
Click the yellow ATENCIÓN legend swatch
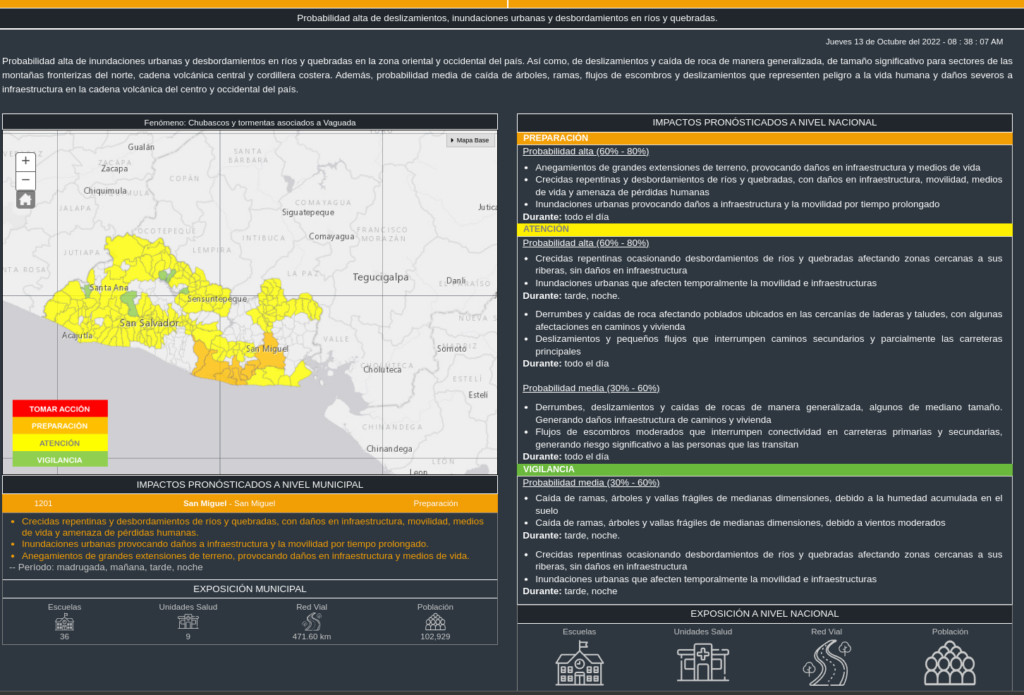coord(59,443)
